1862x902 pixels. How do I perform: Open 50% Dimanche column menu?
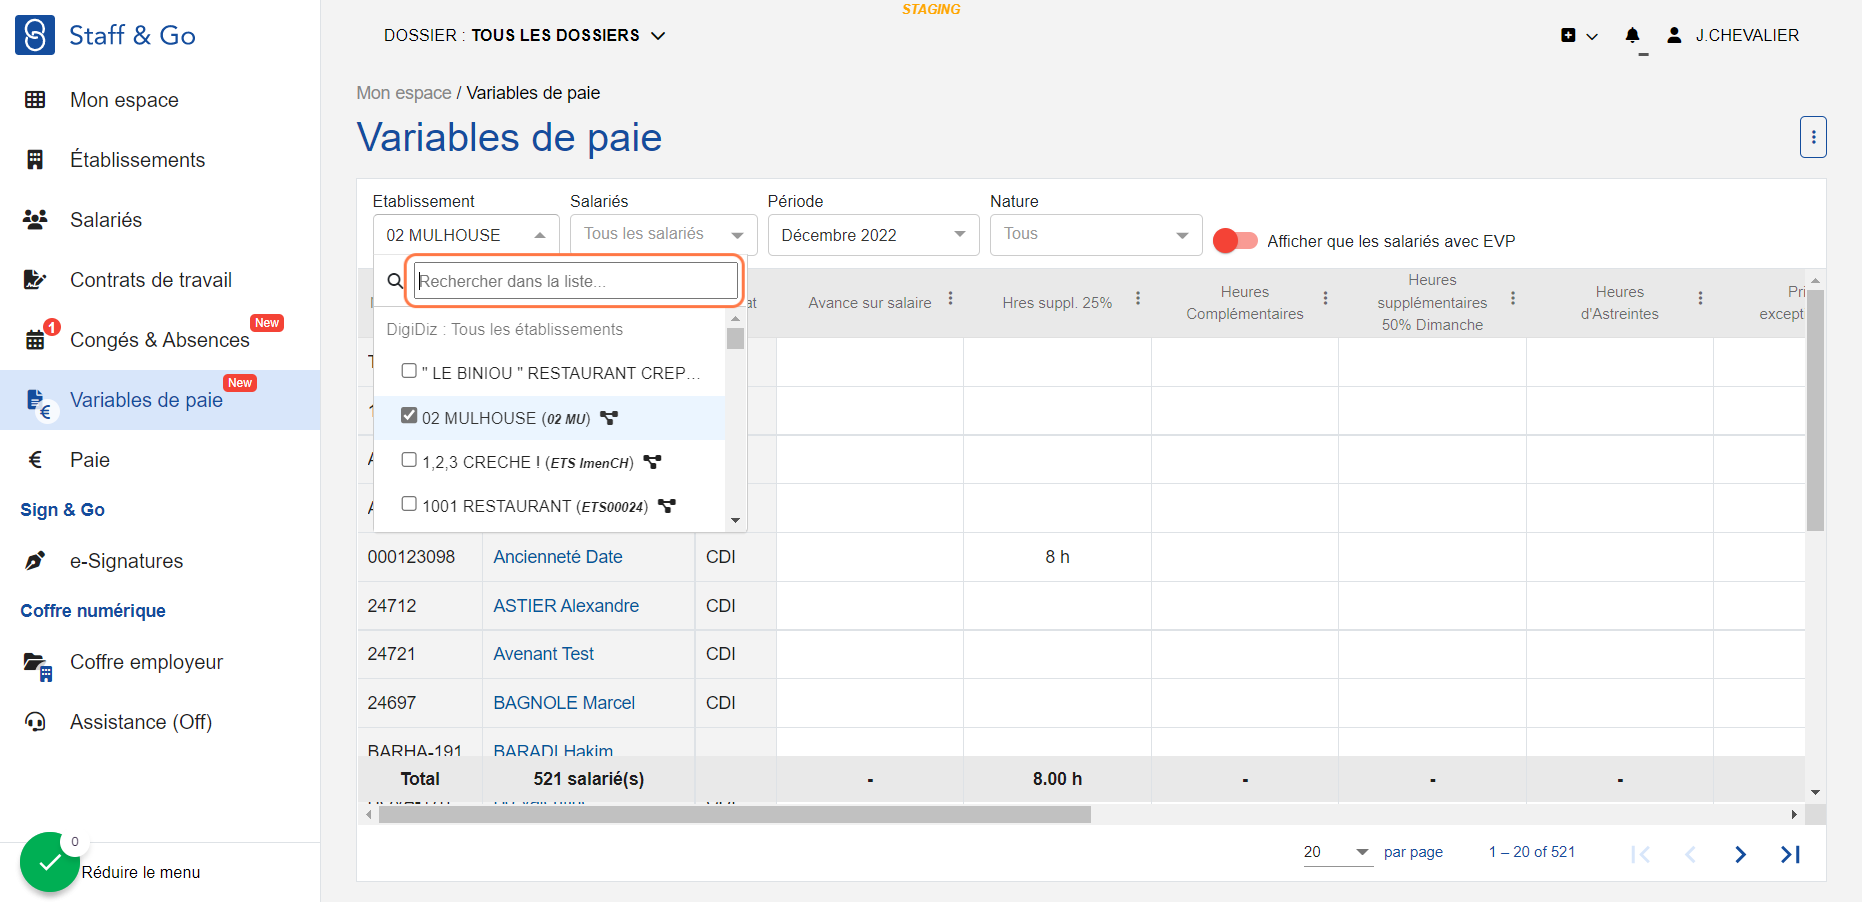coord(1513,298)
